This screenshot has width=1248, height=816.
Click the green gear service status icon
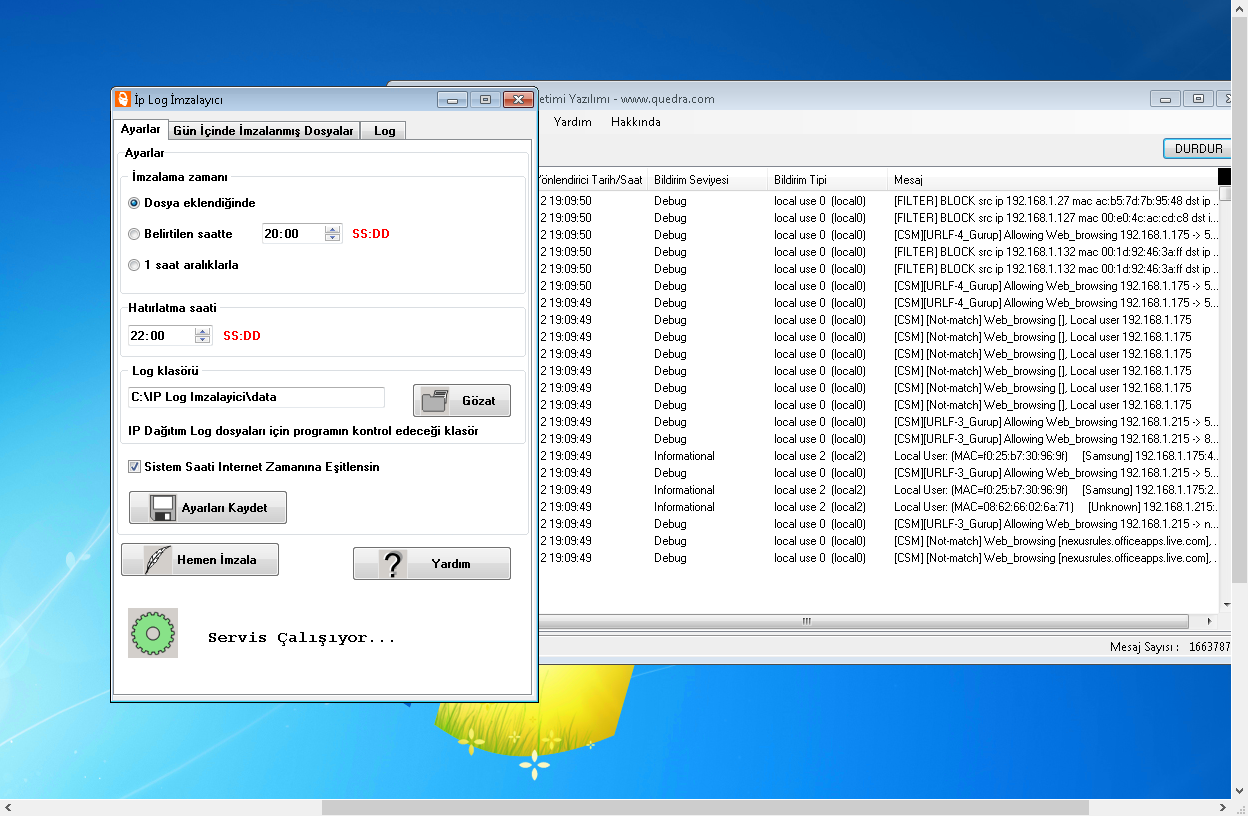pos(153,633)
